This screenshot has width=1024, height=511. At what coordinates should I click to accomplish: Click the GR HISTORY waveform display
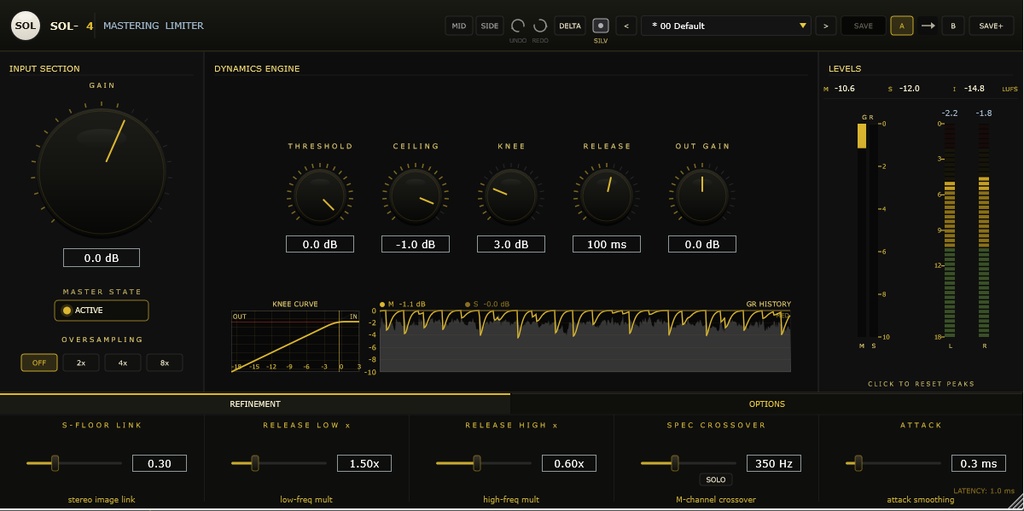point(585,341)
